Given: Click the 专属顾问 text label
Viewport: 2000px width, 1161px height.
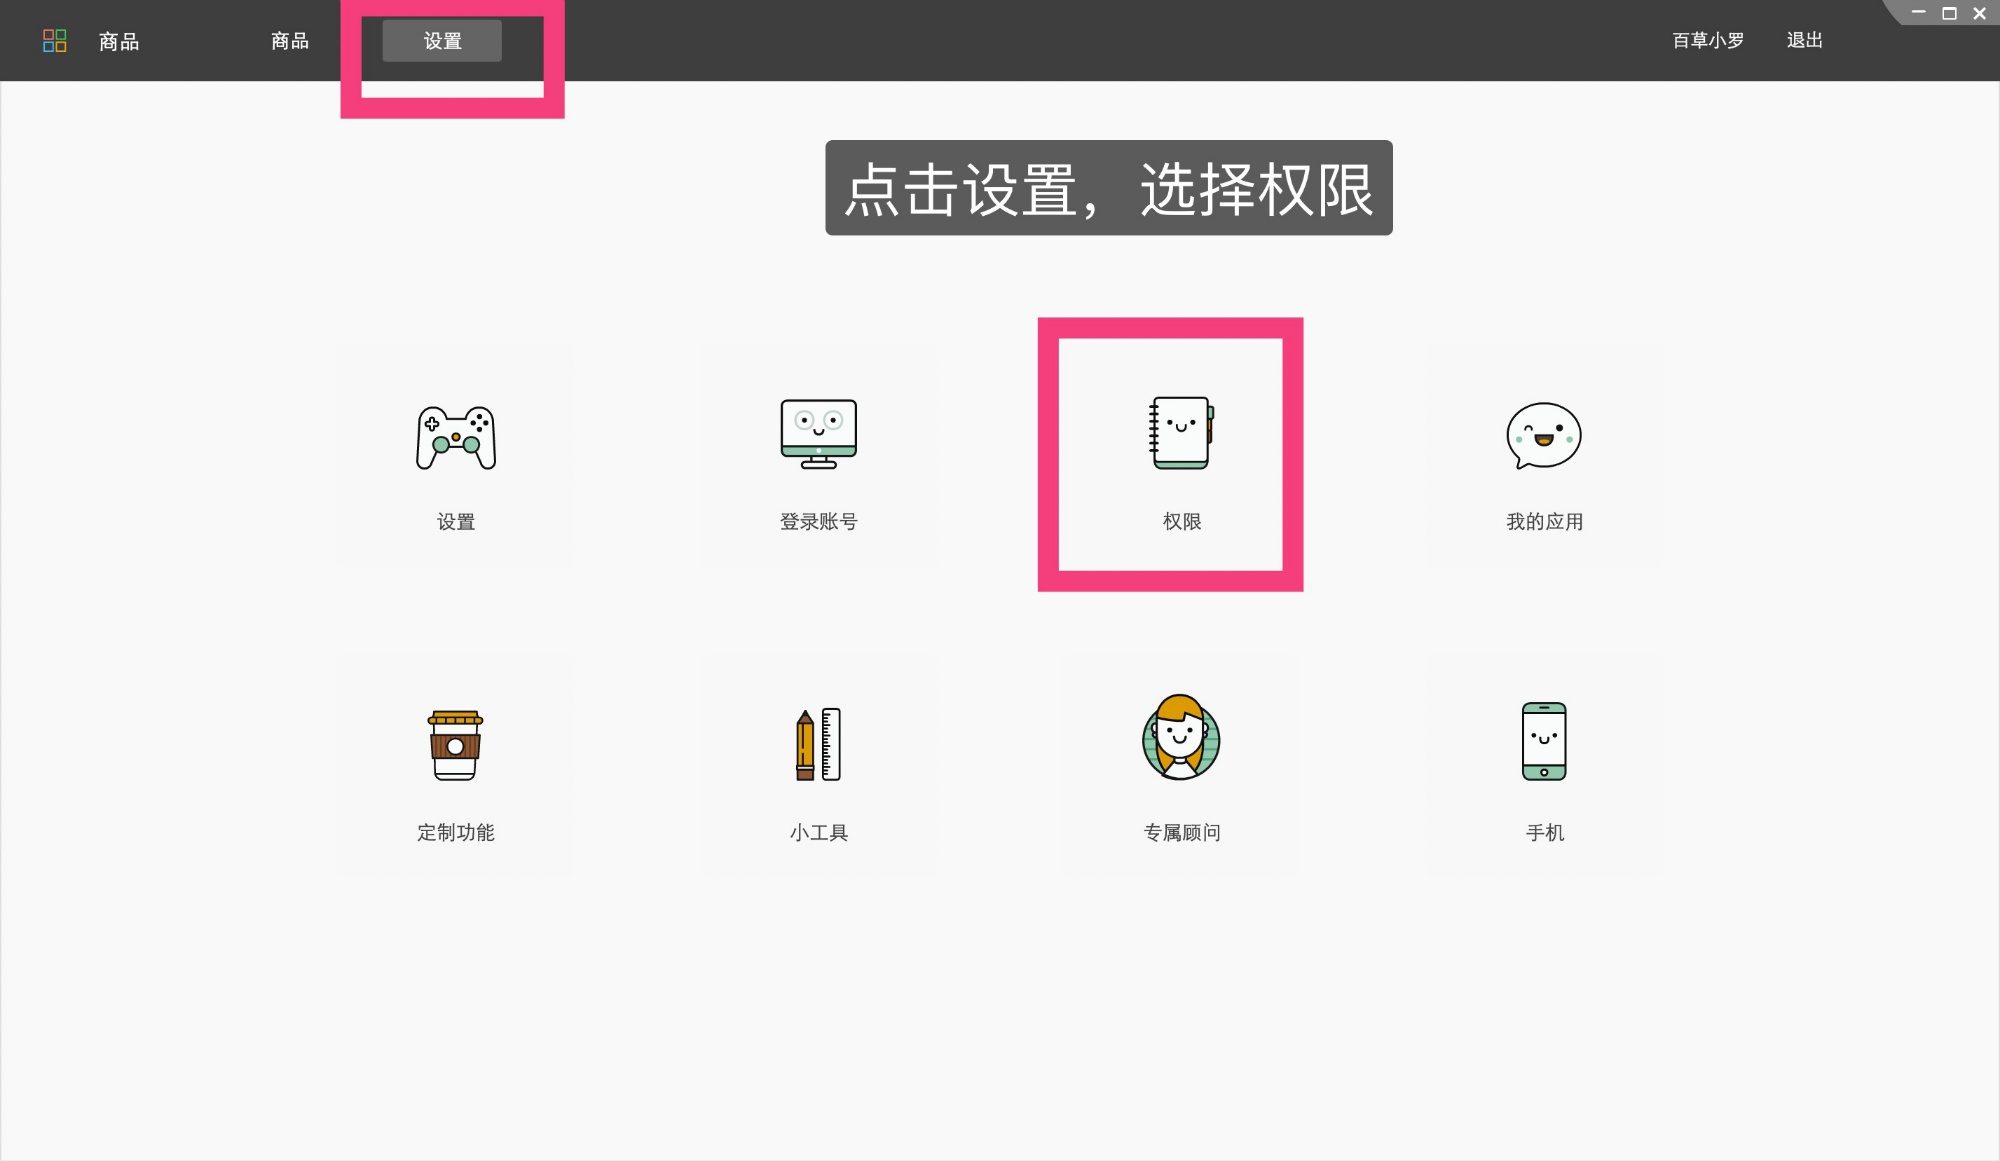Looking at the screenshot, I should click(1181, 831).
